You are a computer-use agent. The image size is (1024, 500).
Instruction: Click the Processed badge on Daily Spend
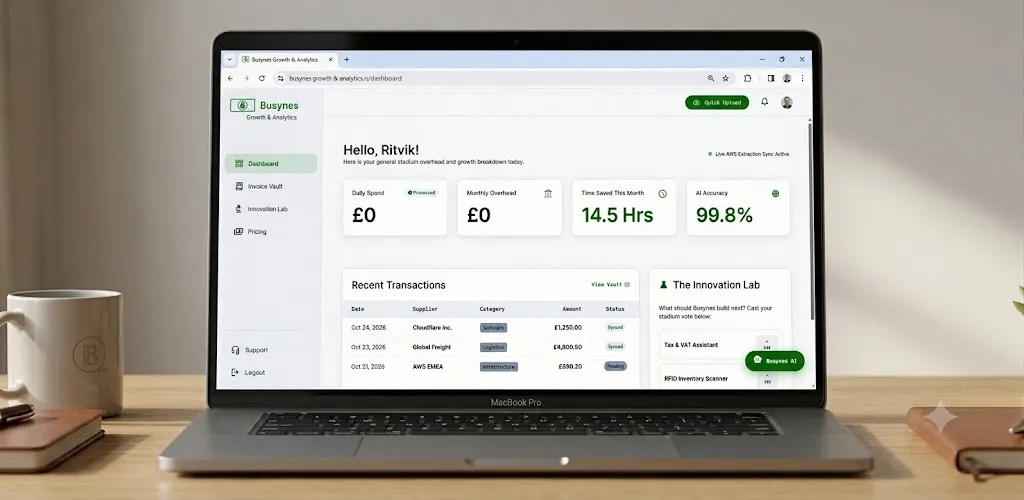click(421, 193)
